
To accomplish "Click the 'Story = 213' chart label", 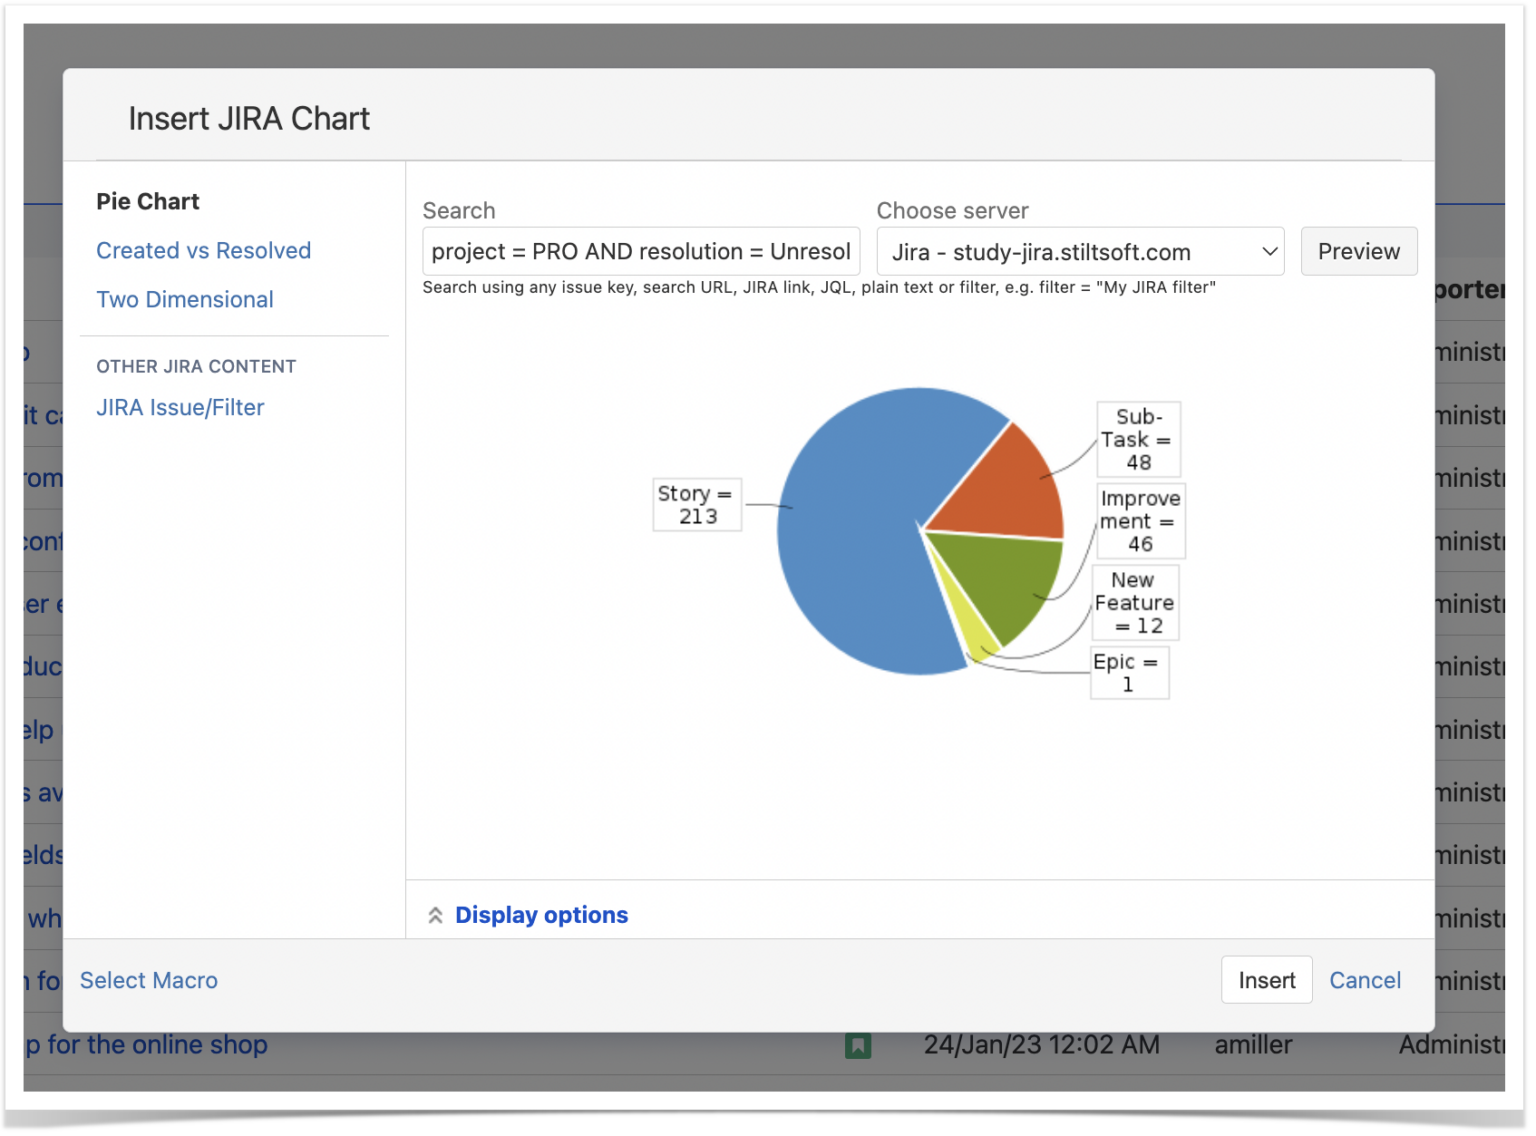I will (x=697, y=505).
